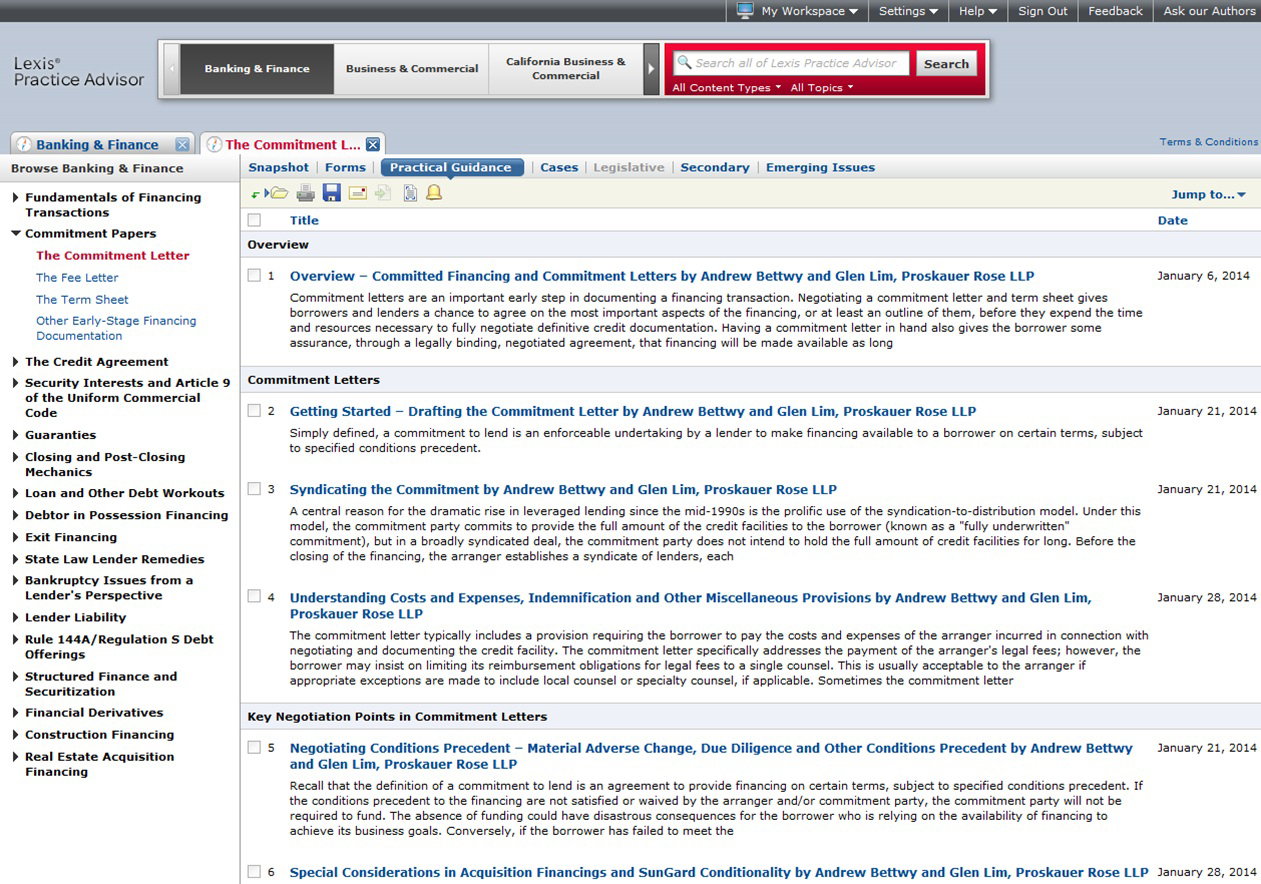Click the monitor icon beside My Workspace
The height and width of the screenshot is (884, 1261).
[x=745, y=11]
